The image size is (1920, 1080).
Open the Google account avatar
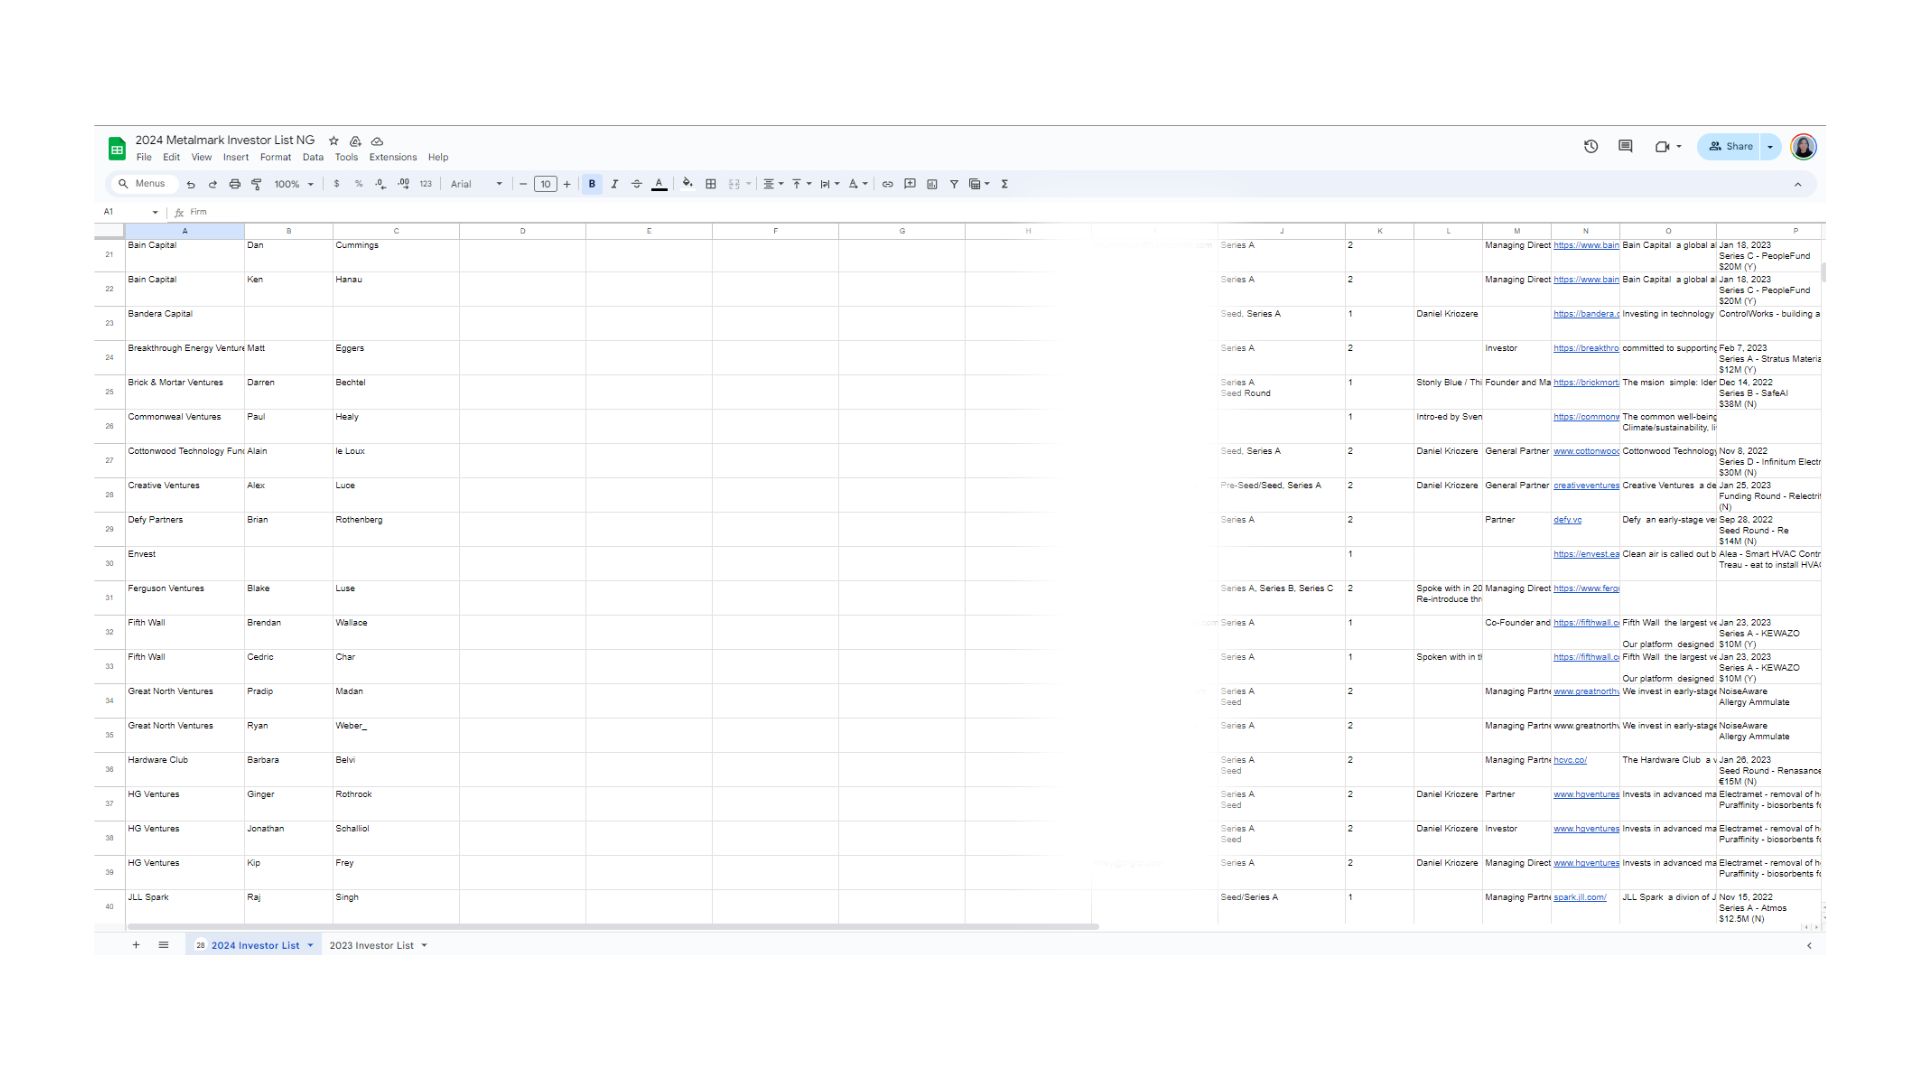[1803, 147]
